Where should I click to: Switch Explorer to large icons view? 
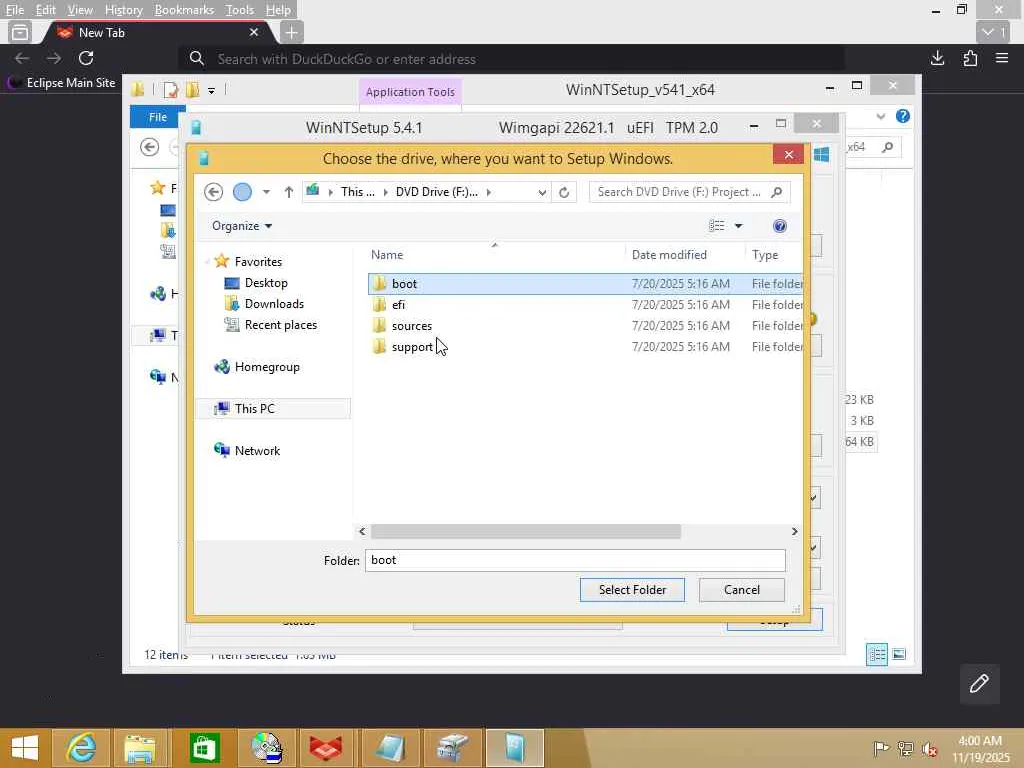pos(899,654)
